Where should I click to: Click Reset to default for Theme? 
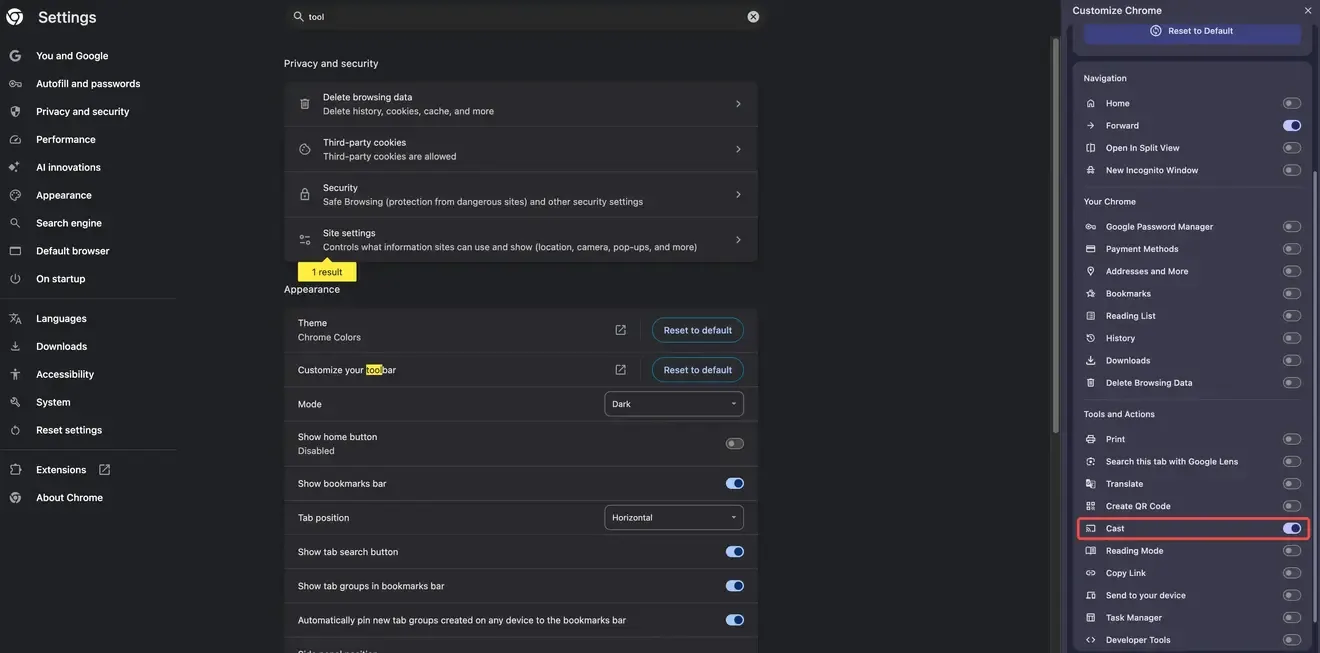point(698,330)
